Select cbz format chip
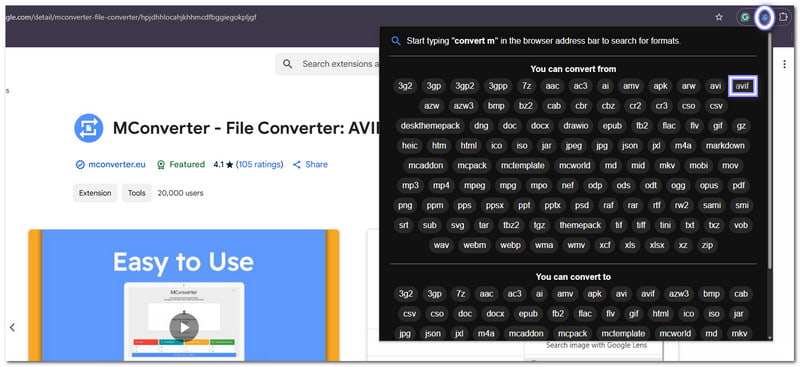The height and width of the screenshot is (367, 800). (x=608, y=106)
